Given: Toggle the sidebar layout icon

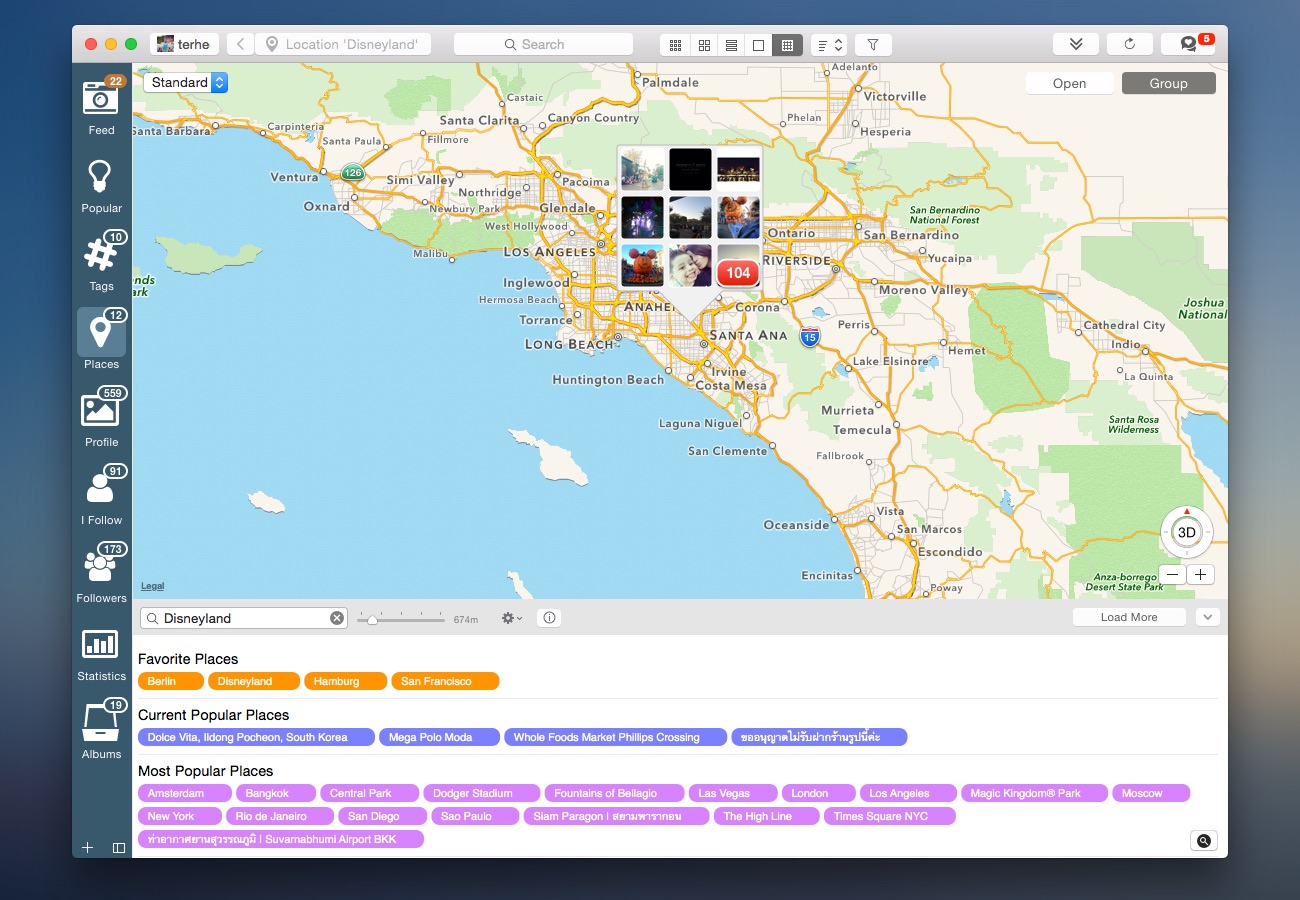Looking at the screenshot, I should click(x=119, y=847).
